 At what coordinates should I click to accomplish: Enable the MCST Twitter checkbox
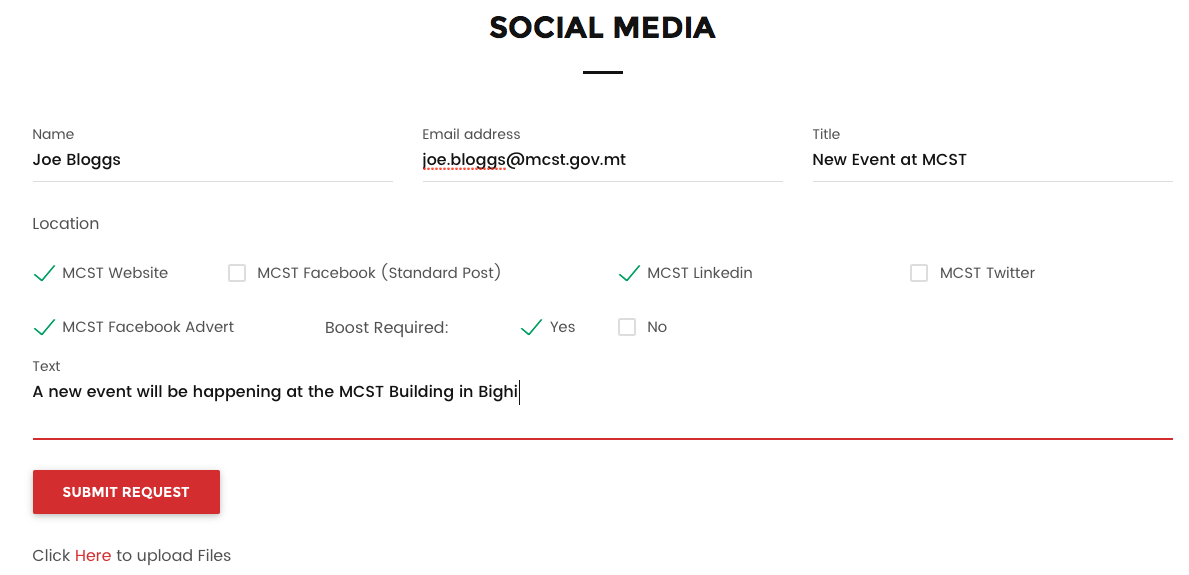tap(919, 273)
